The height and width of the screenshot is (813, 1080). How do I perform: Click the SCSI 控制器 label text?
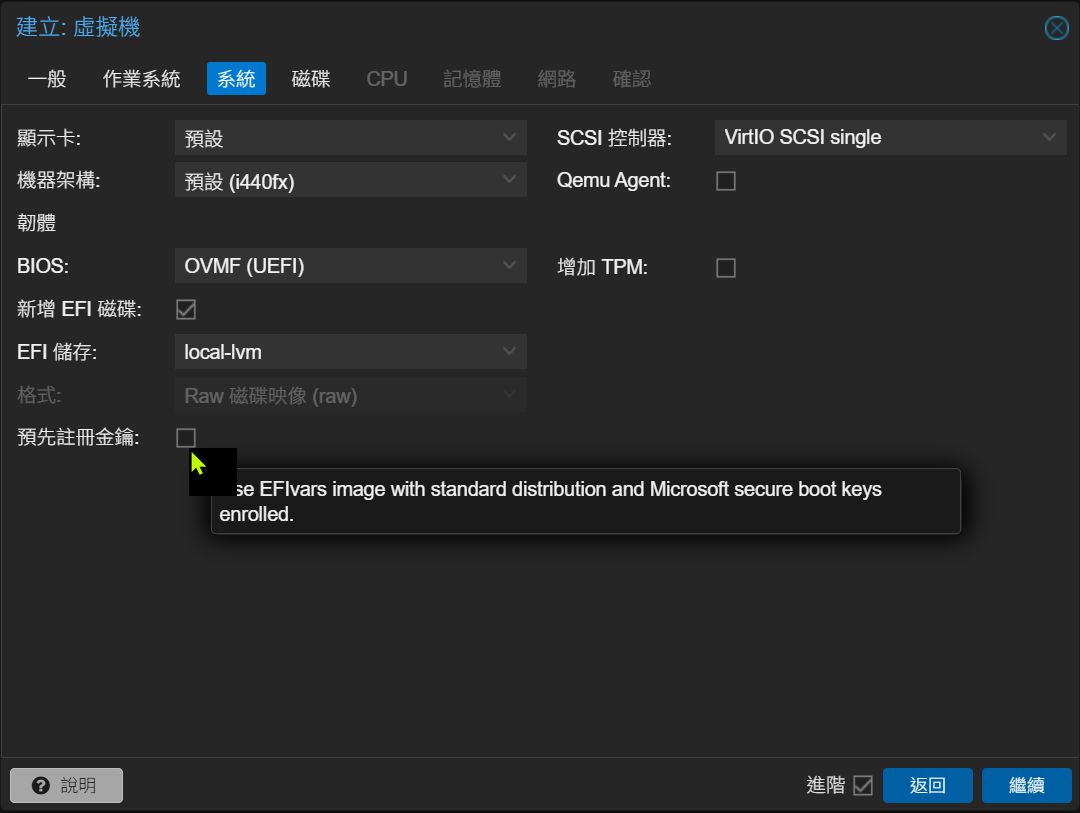614,138
